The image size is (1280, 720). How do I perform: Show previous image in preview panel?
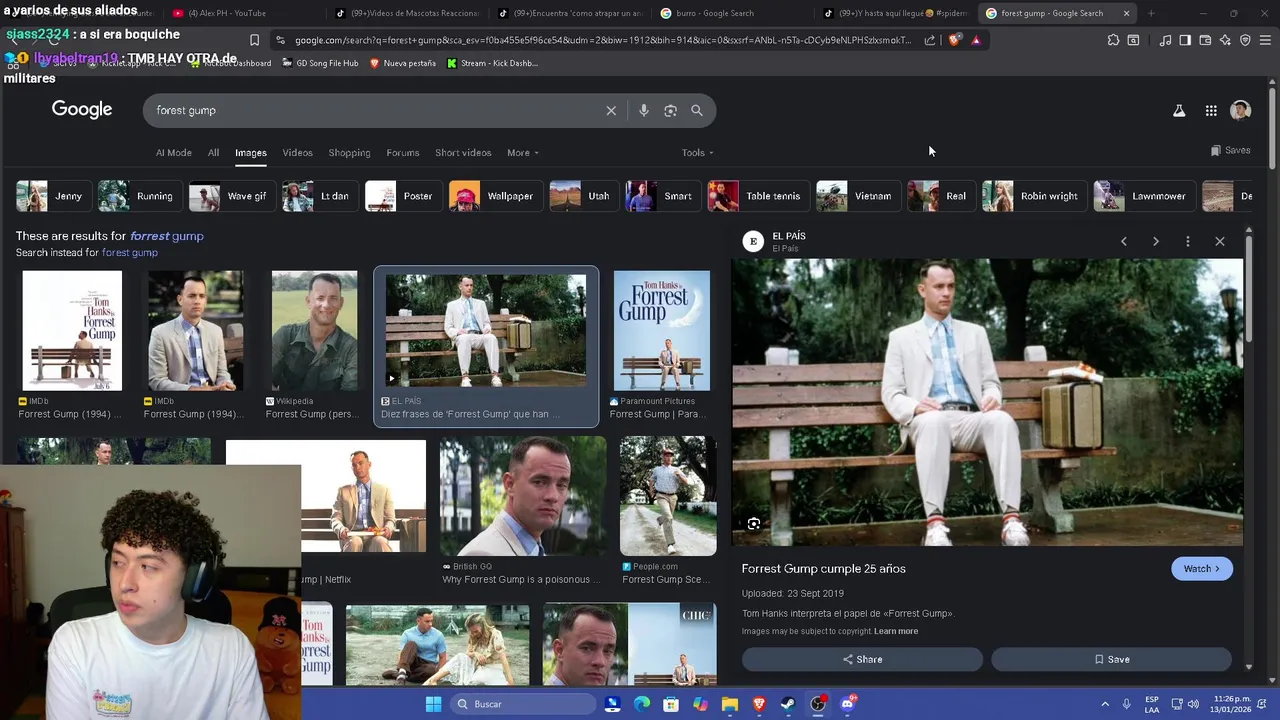tap(1124, 241)
